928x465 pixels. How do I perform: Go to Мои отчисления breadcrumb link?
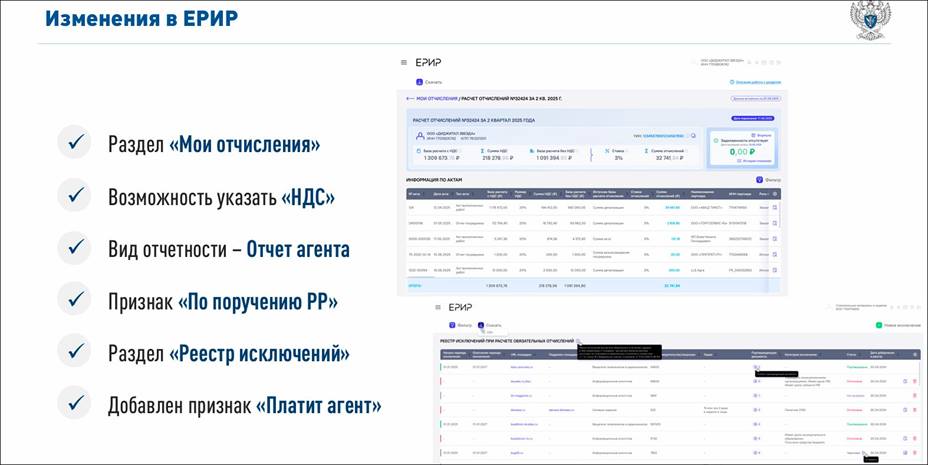coord(437,98)
